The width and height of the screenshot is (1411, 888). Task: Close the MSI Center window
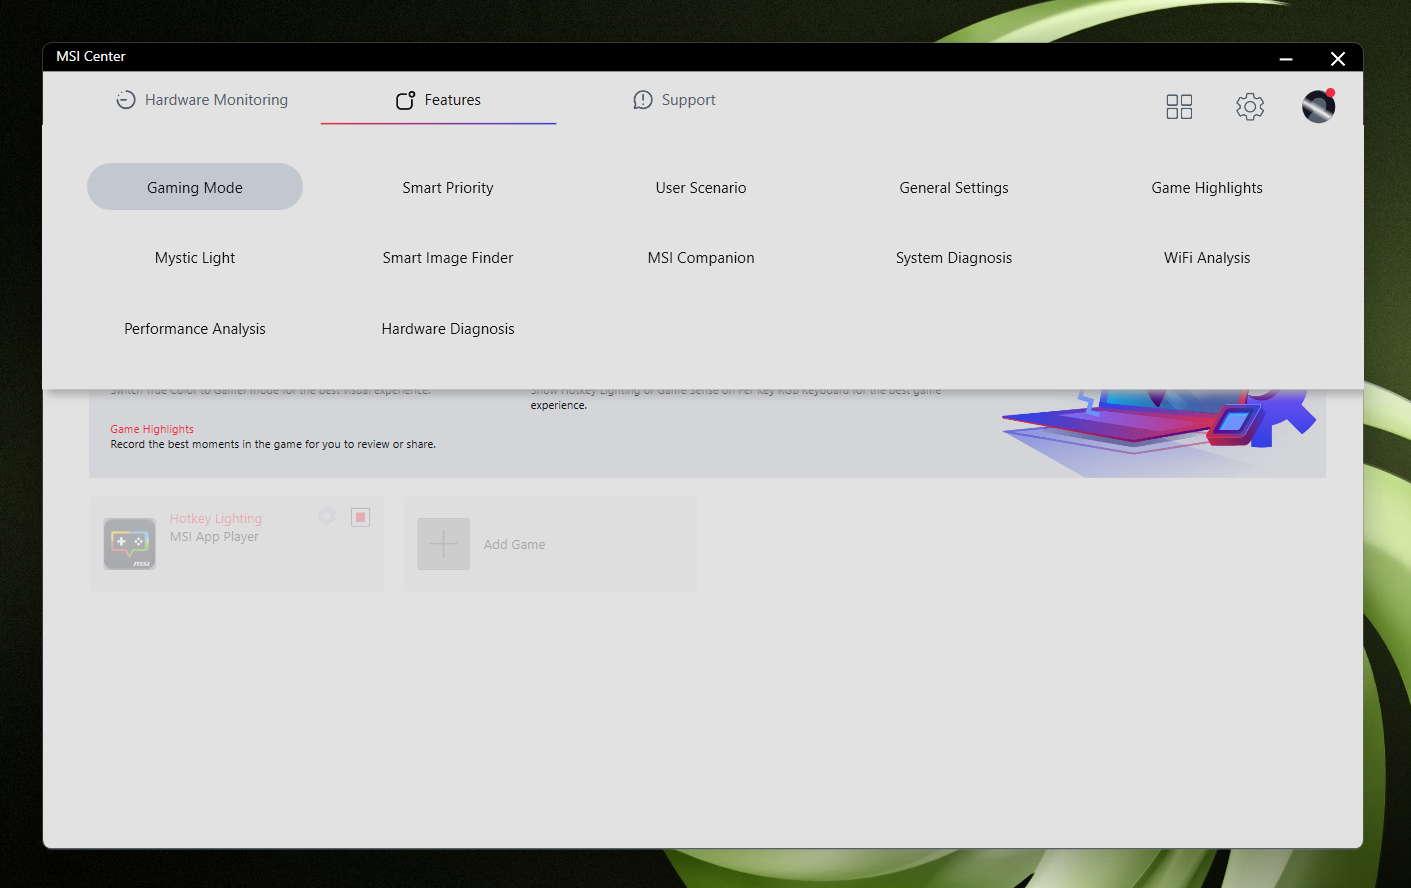click(x=1338, y=59)
